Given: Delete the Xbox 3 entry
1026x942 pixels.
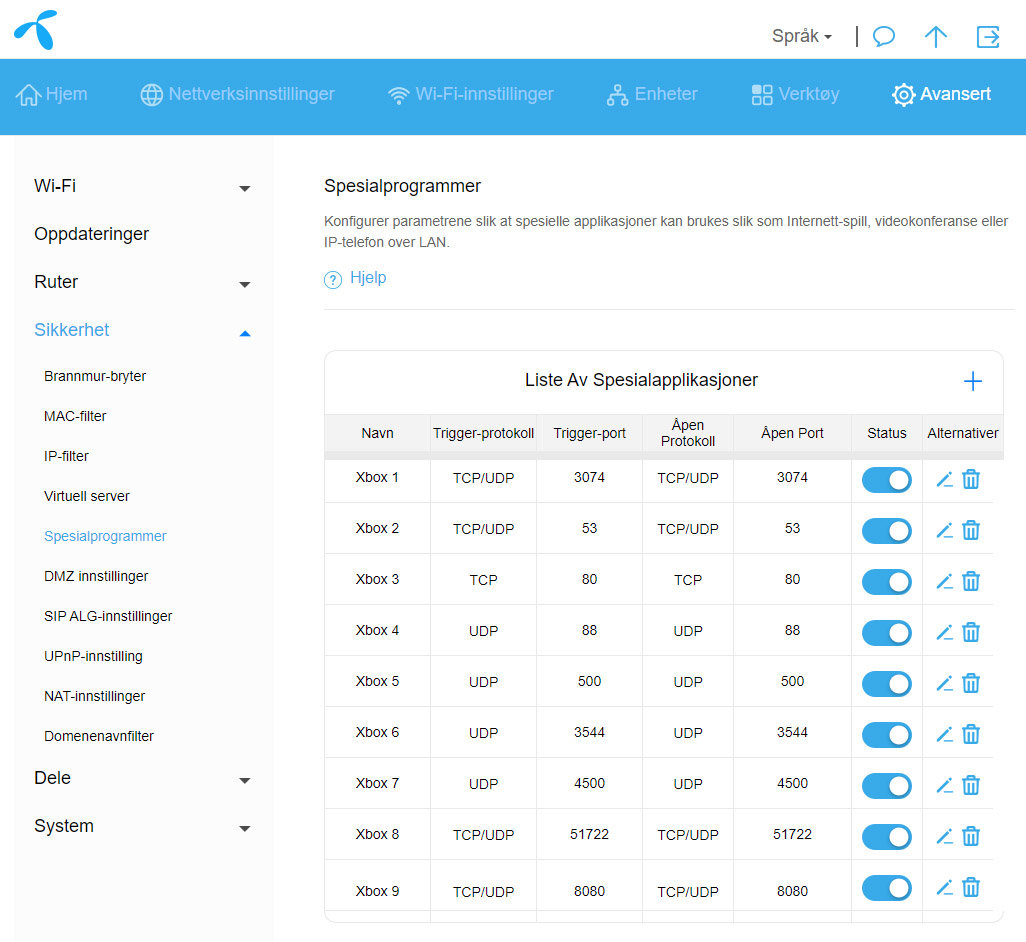Looking at the screenshot, I should [x=971, y=582].
